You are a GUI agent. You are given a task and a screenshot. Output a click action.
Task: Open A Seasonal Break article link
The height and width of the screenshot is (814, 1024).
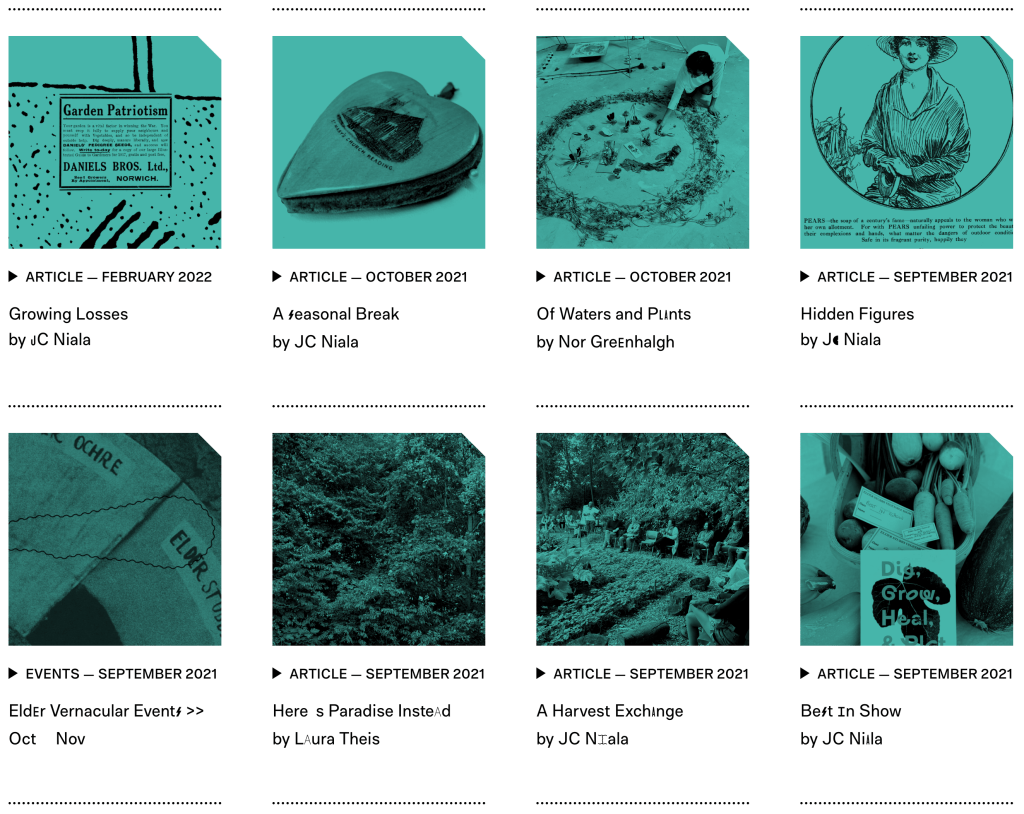click(336, 314)
